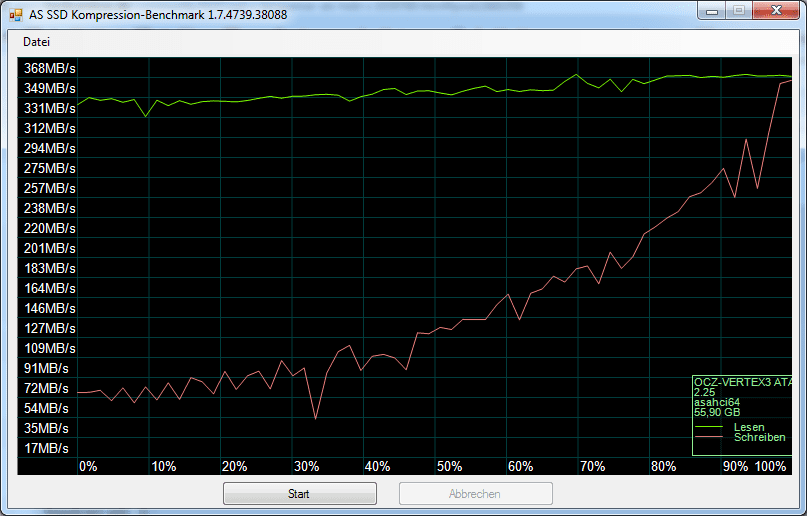807x516 pixels.
Task: Click the Start button
Action: point(300,494)
